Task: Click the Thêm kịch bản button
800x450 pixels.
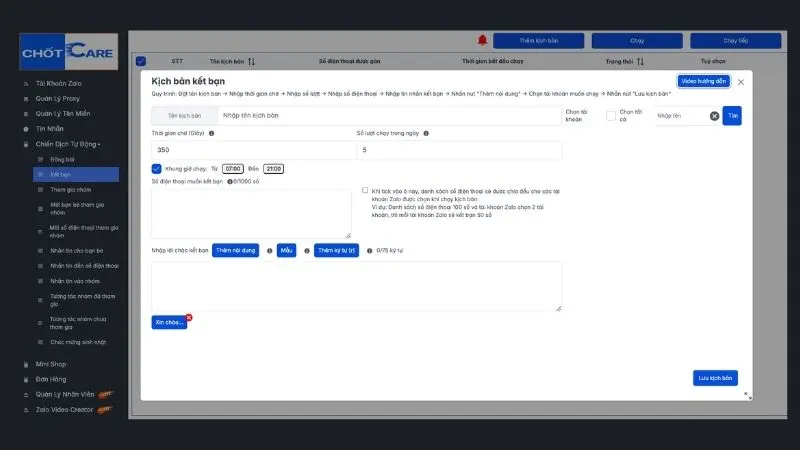Action: (538, 41)
